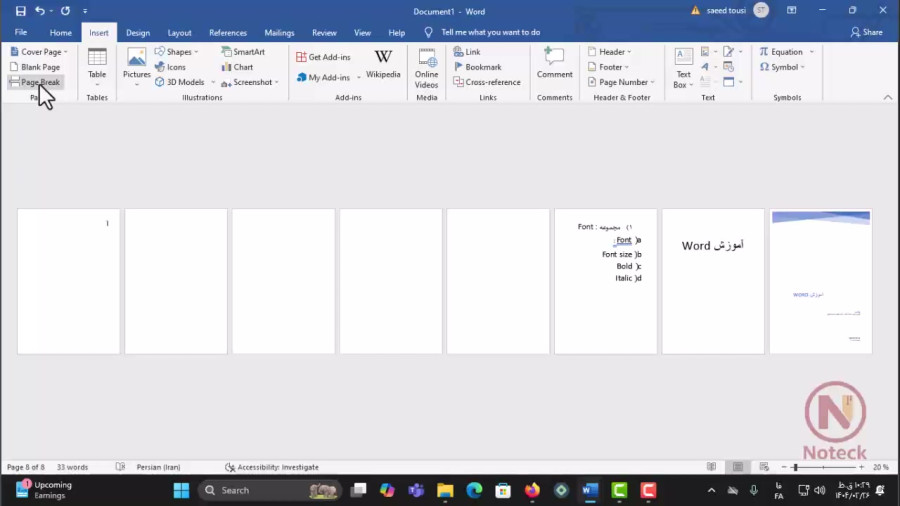Insert a Blank Page
This screenshot has width=900, height=506.
[x=35, y=67]
